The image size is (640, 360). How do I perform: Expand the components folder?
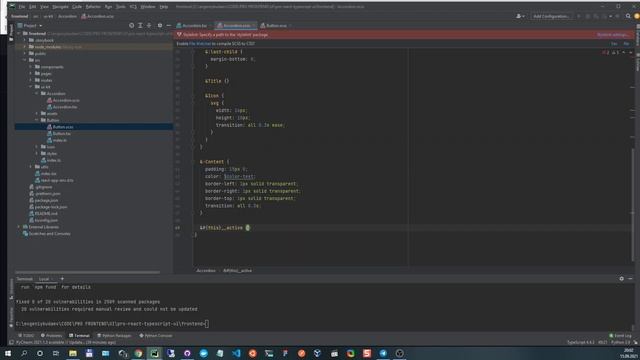[x=31, y=67]
